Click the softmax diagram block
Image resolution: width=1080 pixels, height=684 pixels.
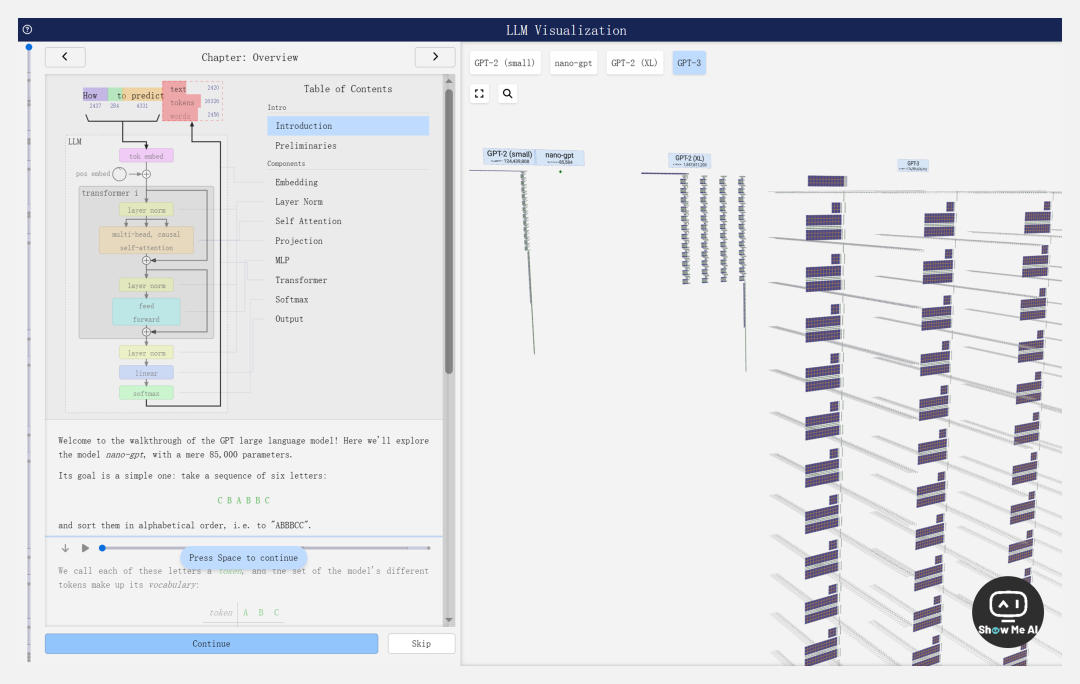[146, 393]
